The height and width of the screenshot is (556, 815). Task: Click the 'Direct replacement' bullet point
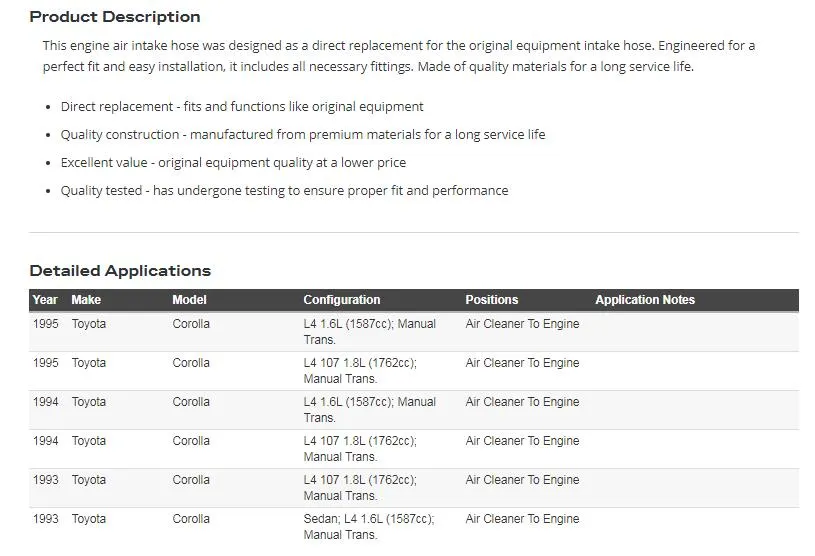[x=242, y=107]
